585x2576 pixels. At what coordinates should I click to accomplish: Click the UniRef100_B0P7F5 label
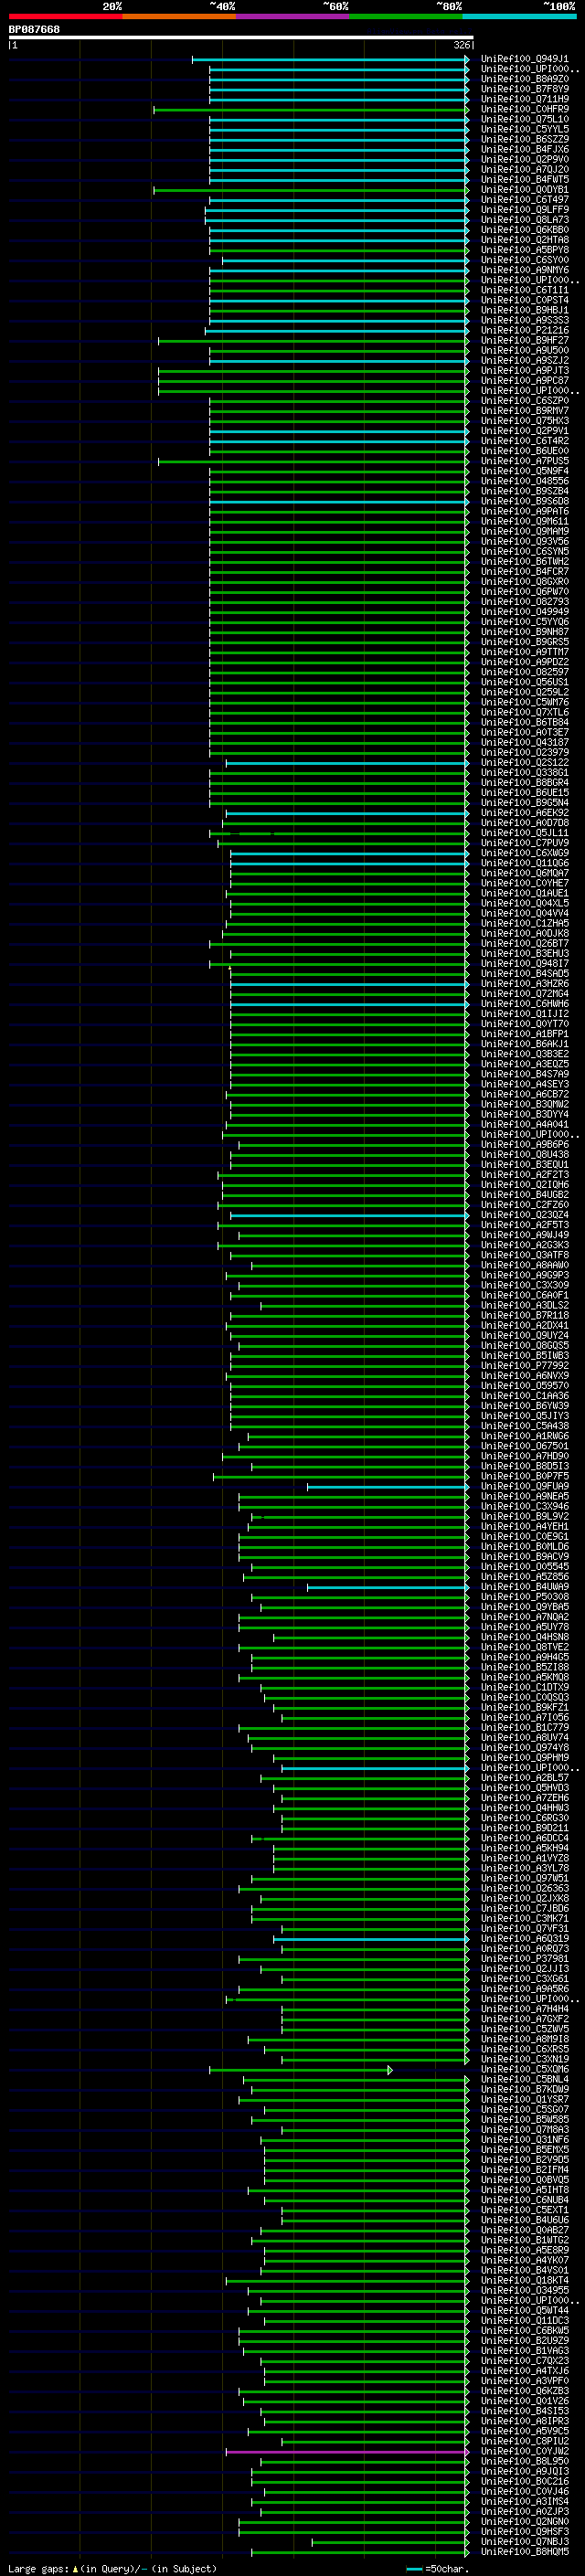point(525,1476)
